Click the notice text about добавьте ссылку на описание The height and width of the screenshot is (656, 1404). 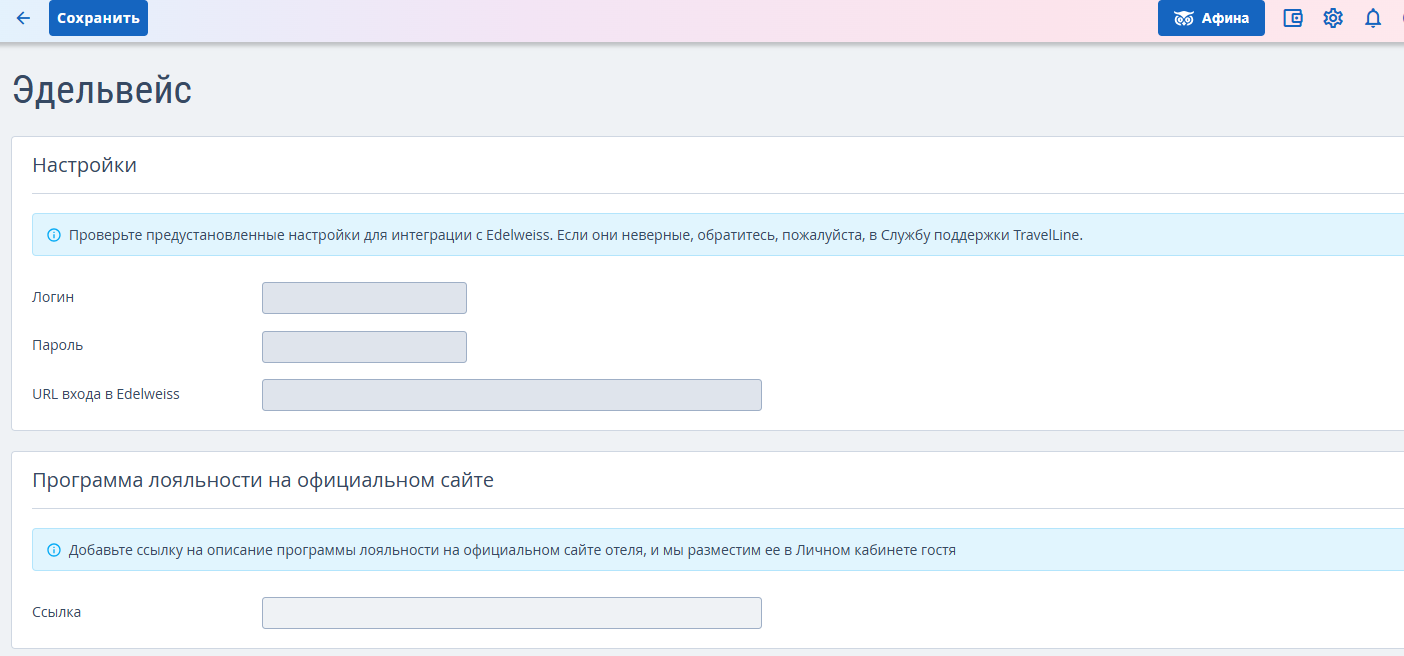[512, 550]
